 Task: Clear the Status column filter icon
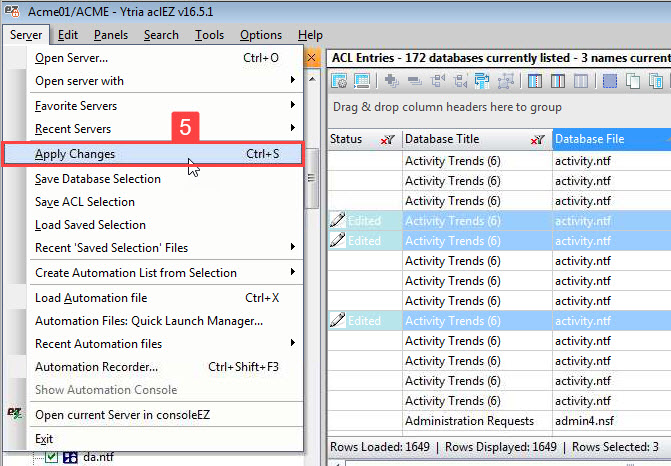(387, 140)
